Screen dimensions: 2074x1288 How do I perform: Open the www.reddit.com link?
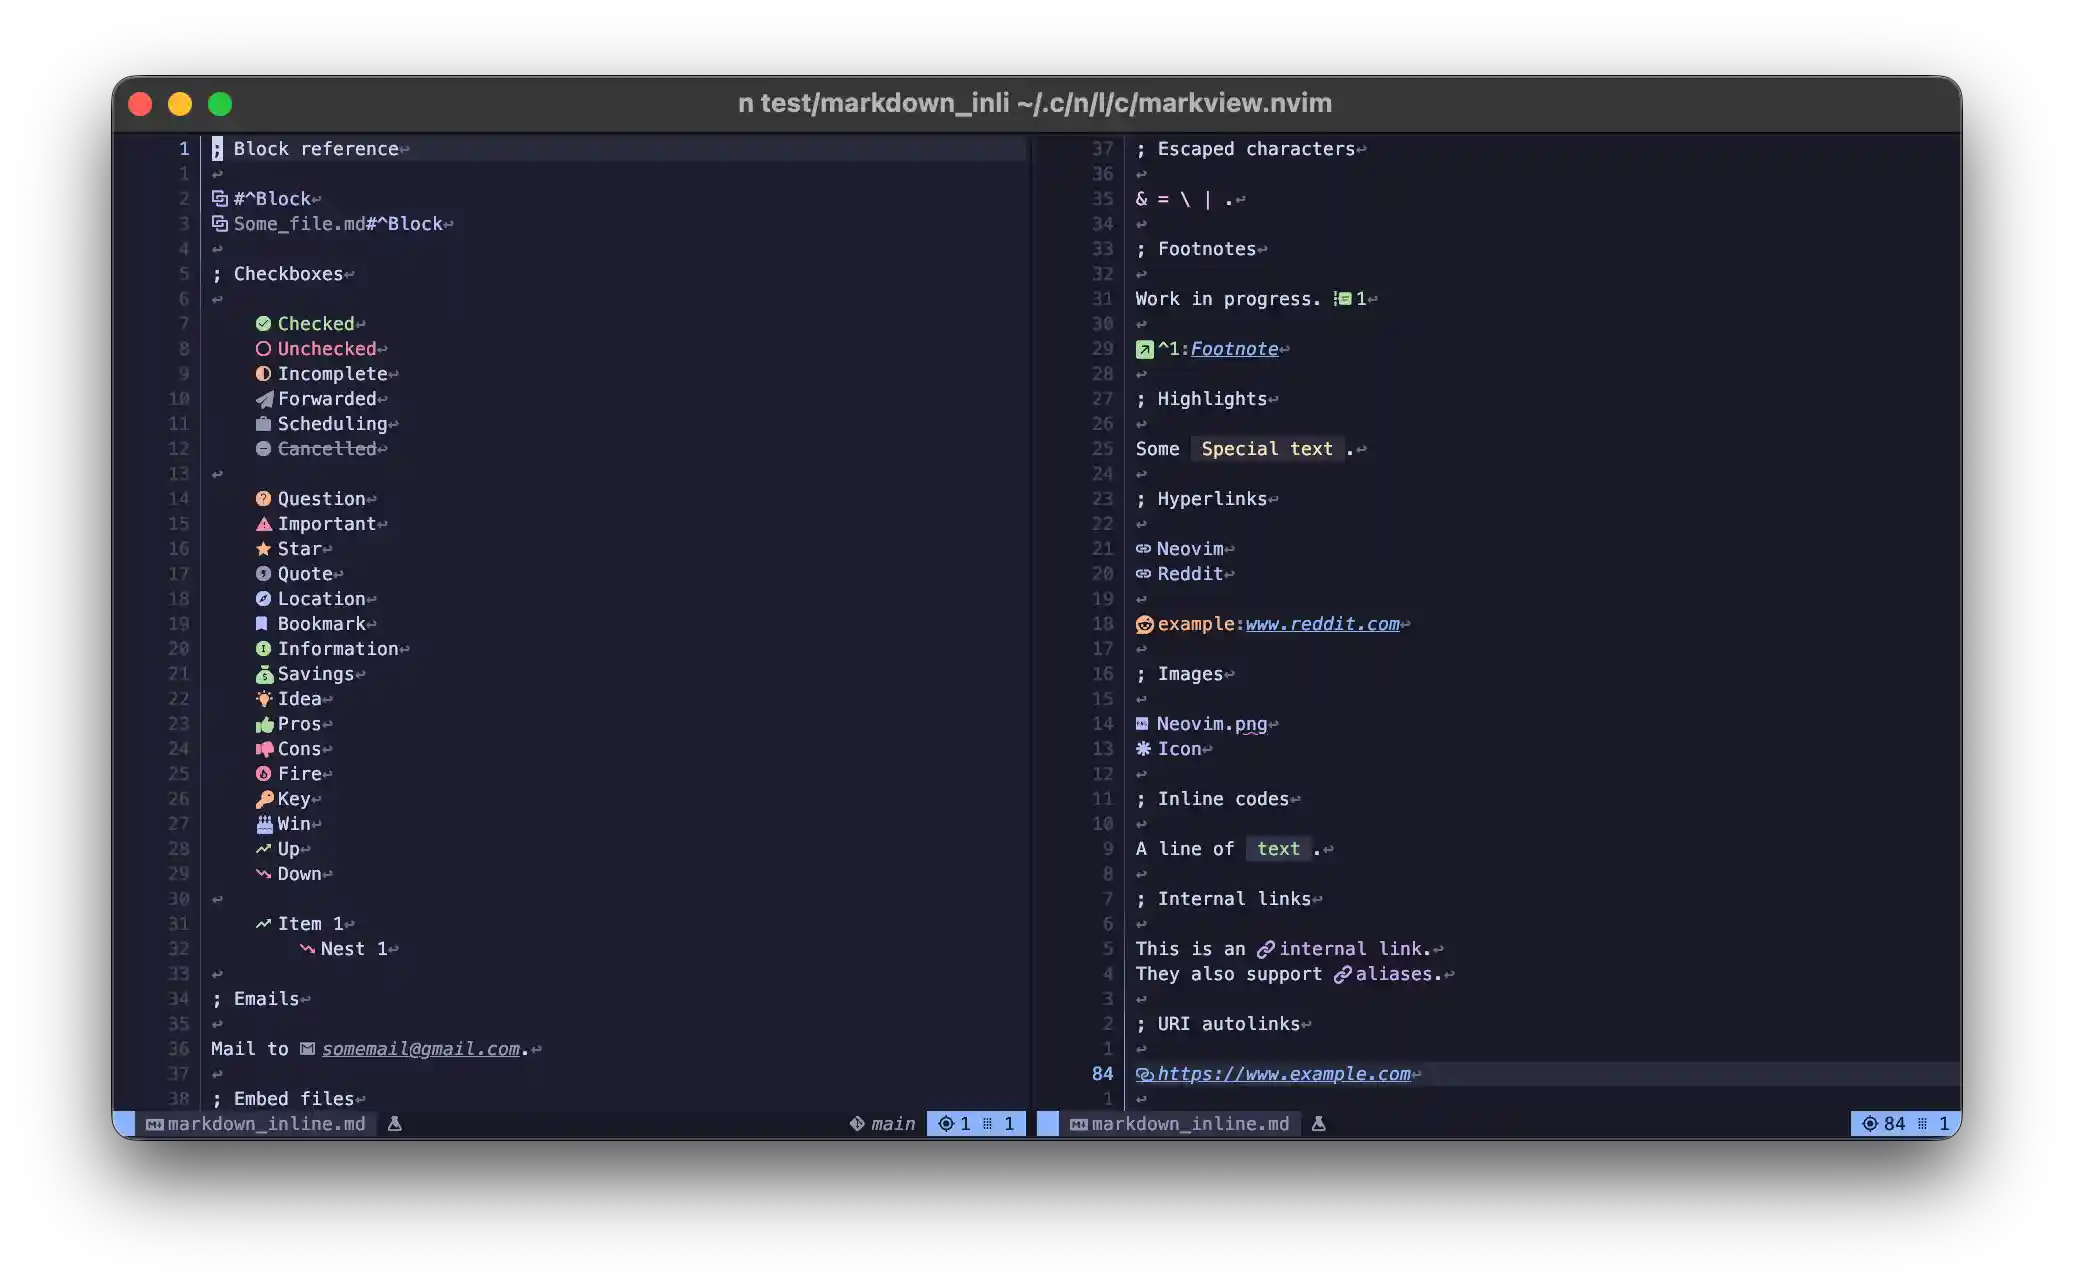(1322, 624)
